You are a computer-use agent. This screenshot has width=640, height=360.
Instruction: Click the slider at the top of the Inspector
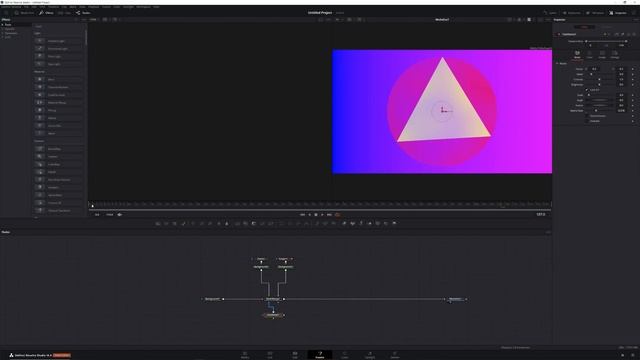coord(606,41)
